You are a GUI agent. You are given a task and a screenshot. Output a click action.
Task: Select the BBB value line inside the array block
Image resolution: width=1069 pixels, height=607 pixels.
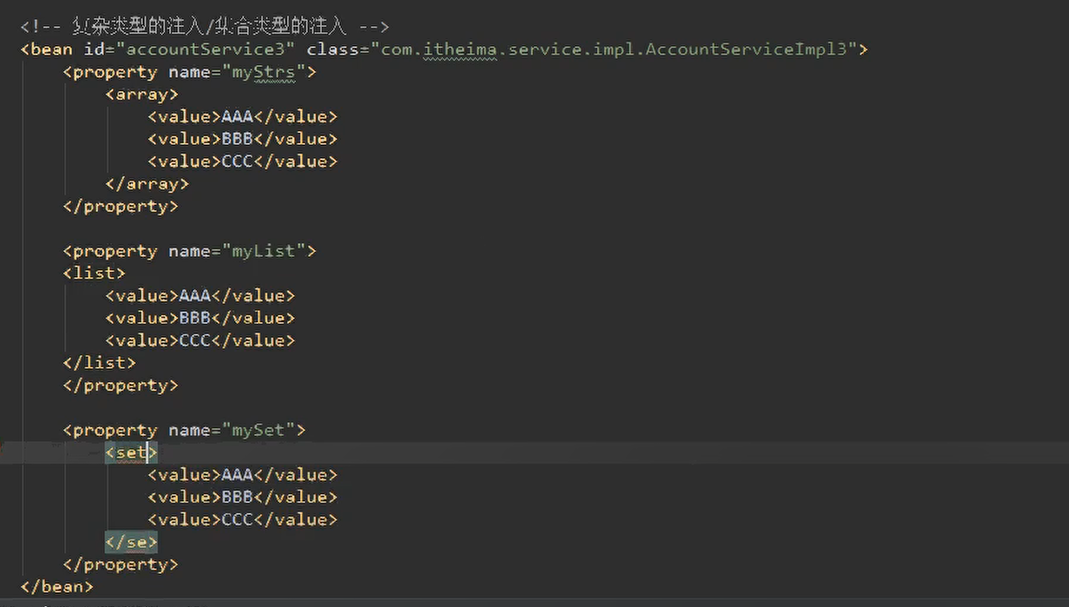[x=242, y=139]
